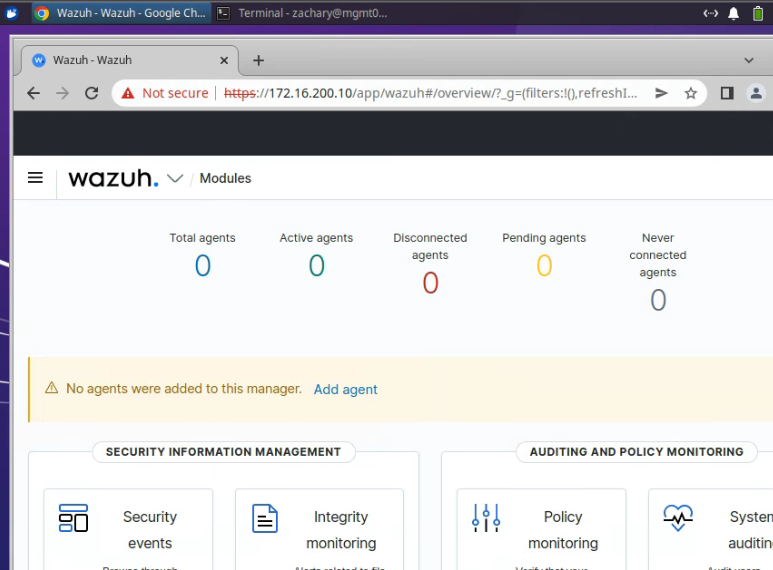The image size is (773, 570).
Task: Open the Policy monitoring sliders icon
Action: (x=486, y=518)
